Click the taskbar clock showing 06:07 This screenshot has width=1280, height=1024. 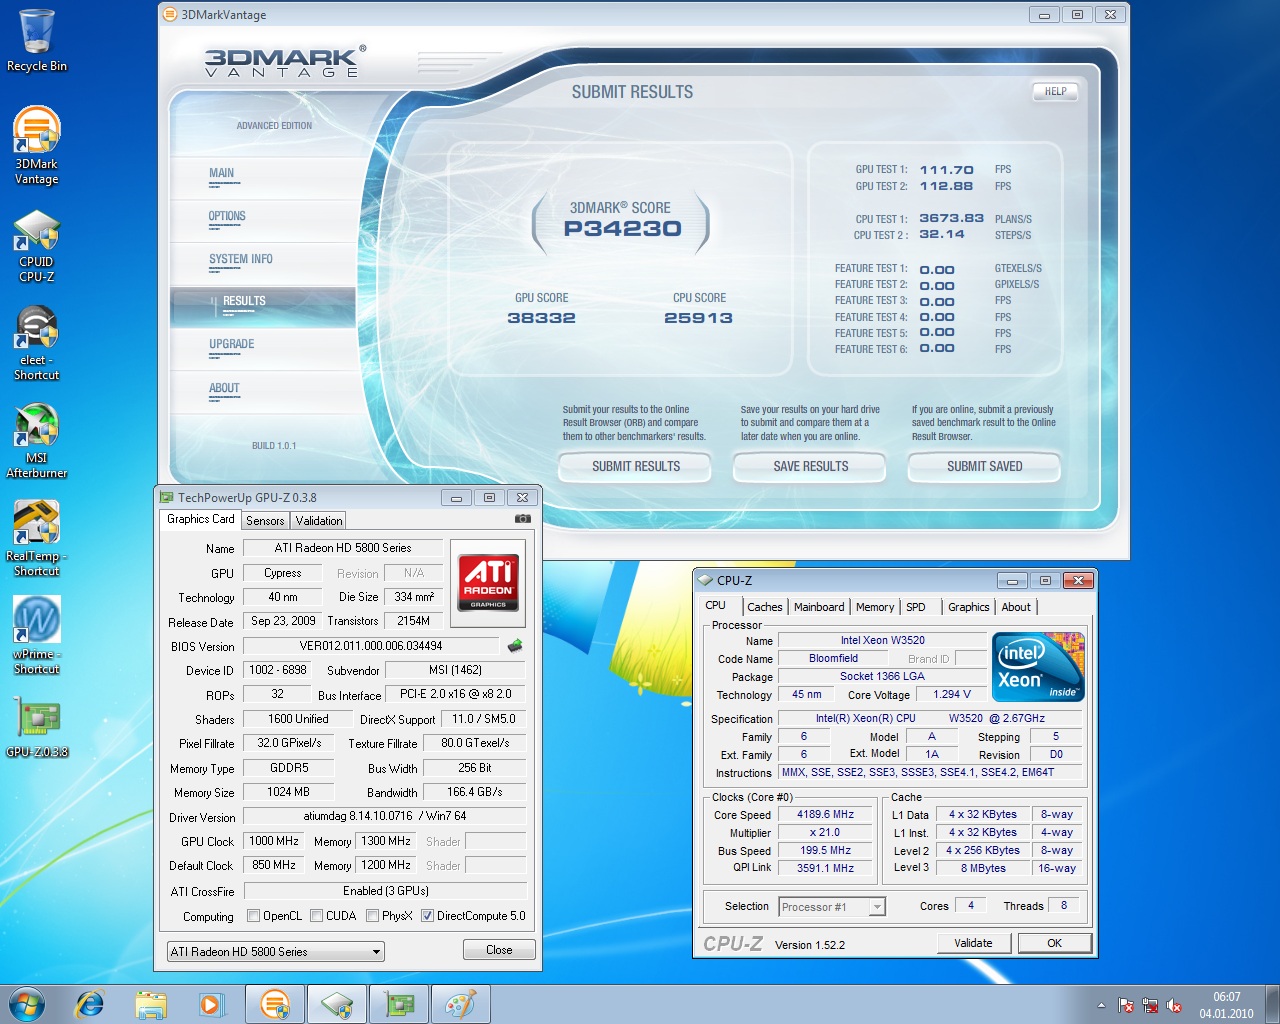[x=1227, y=1005]
